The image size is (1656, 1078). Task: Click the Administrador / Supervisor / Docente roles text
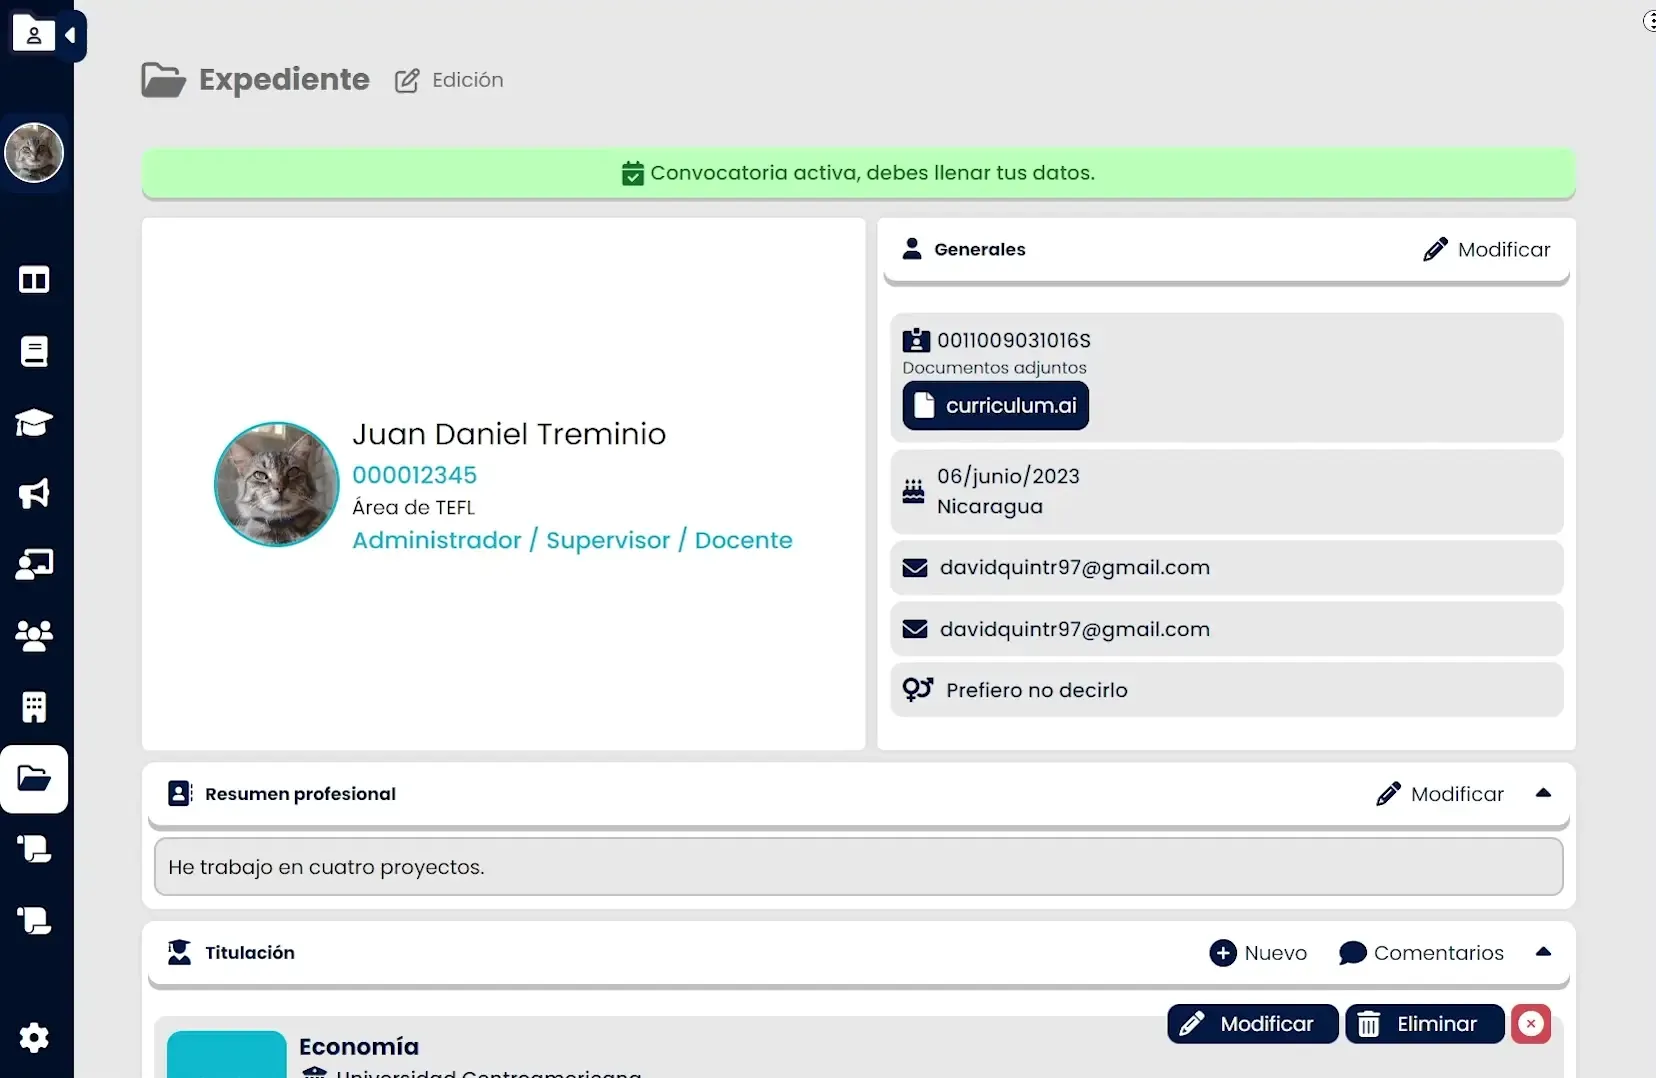click(x=572, y=540)
